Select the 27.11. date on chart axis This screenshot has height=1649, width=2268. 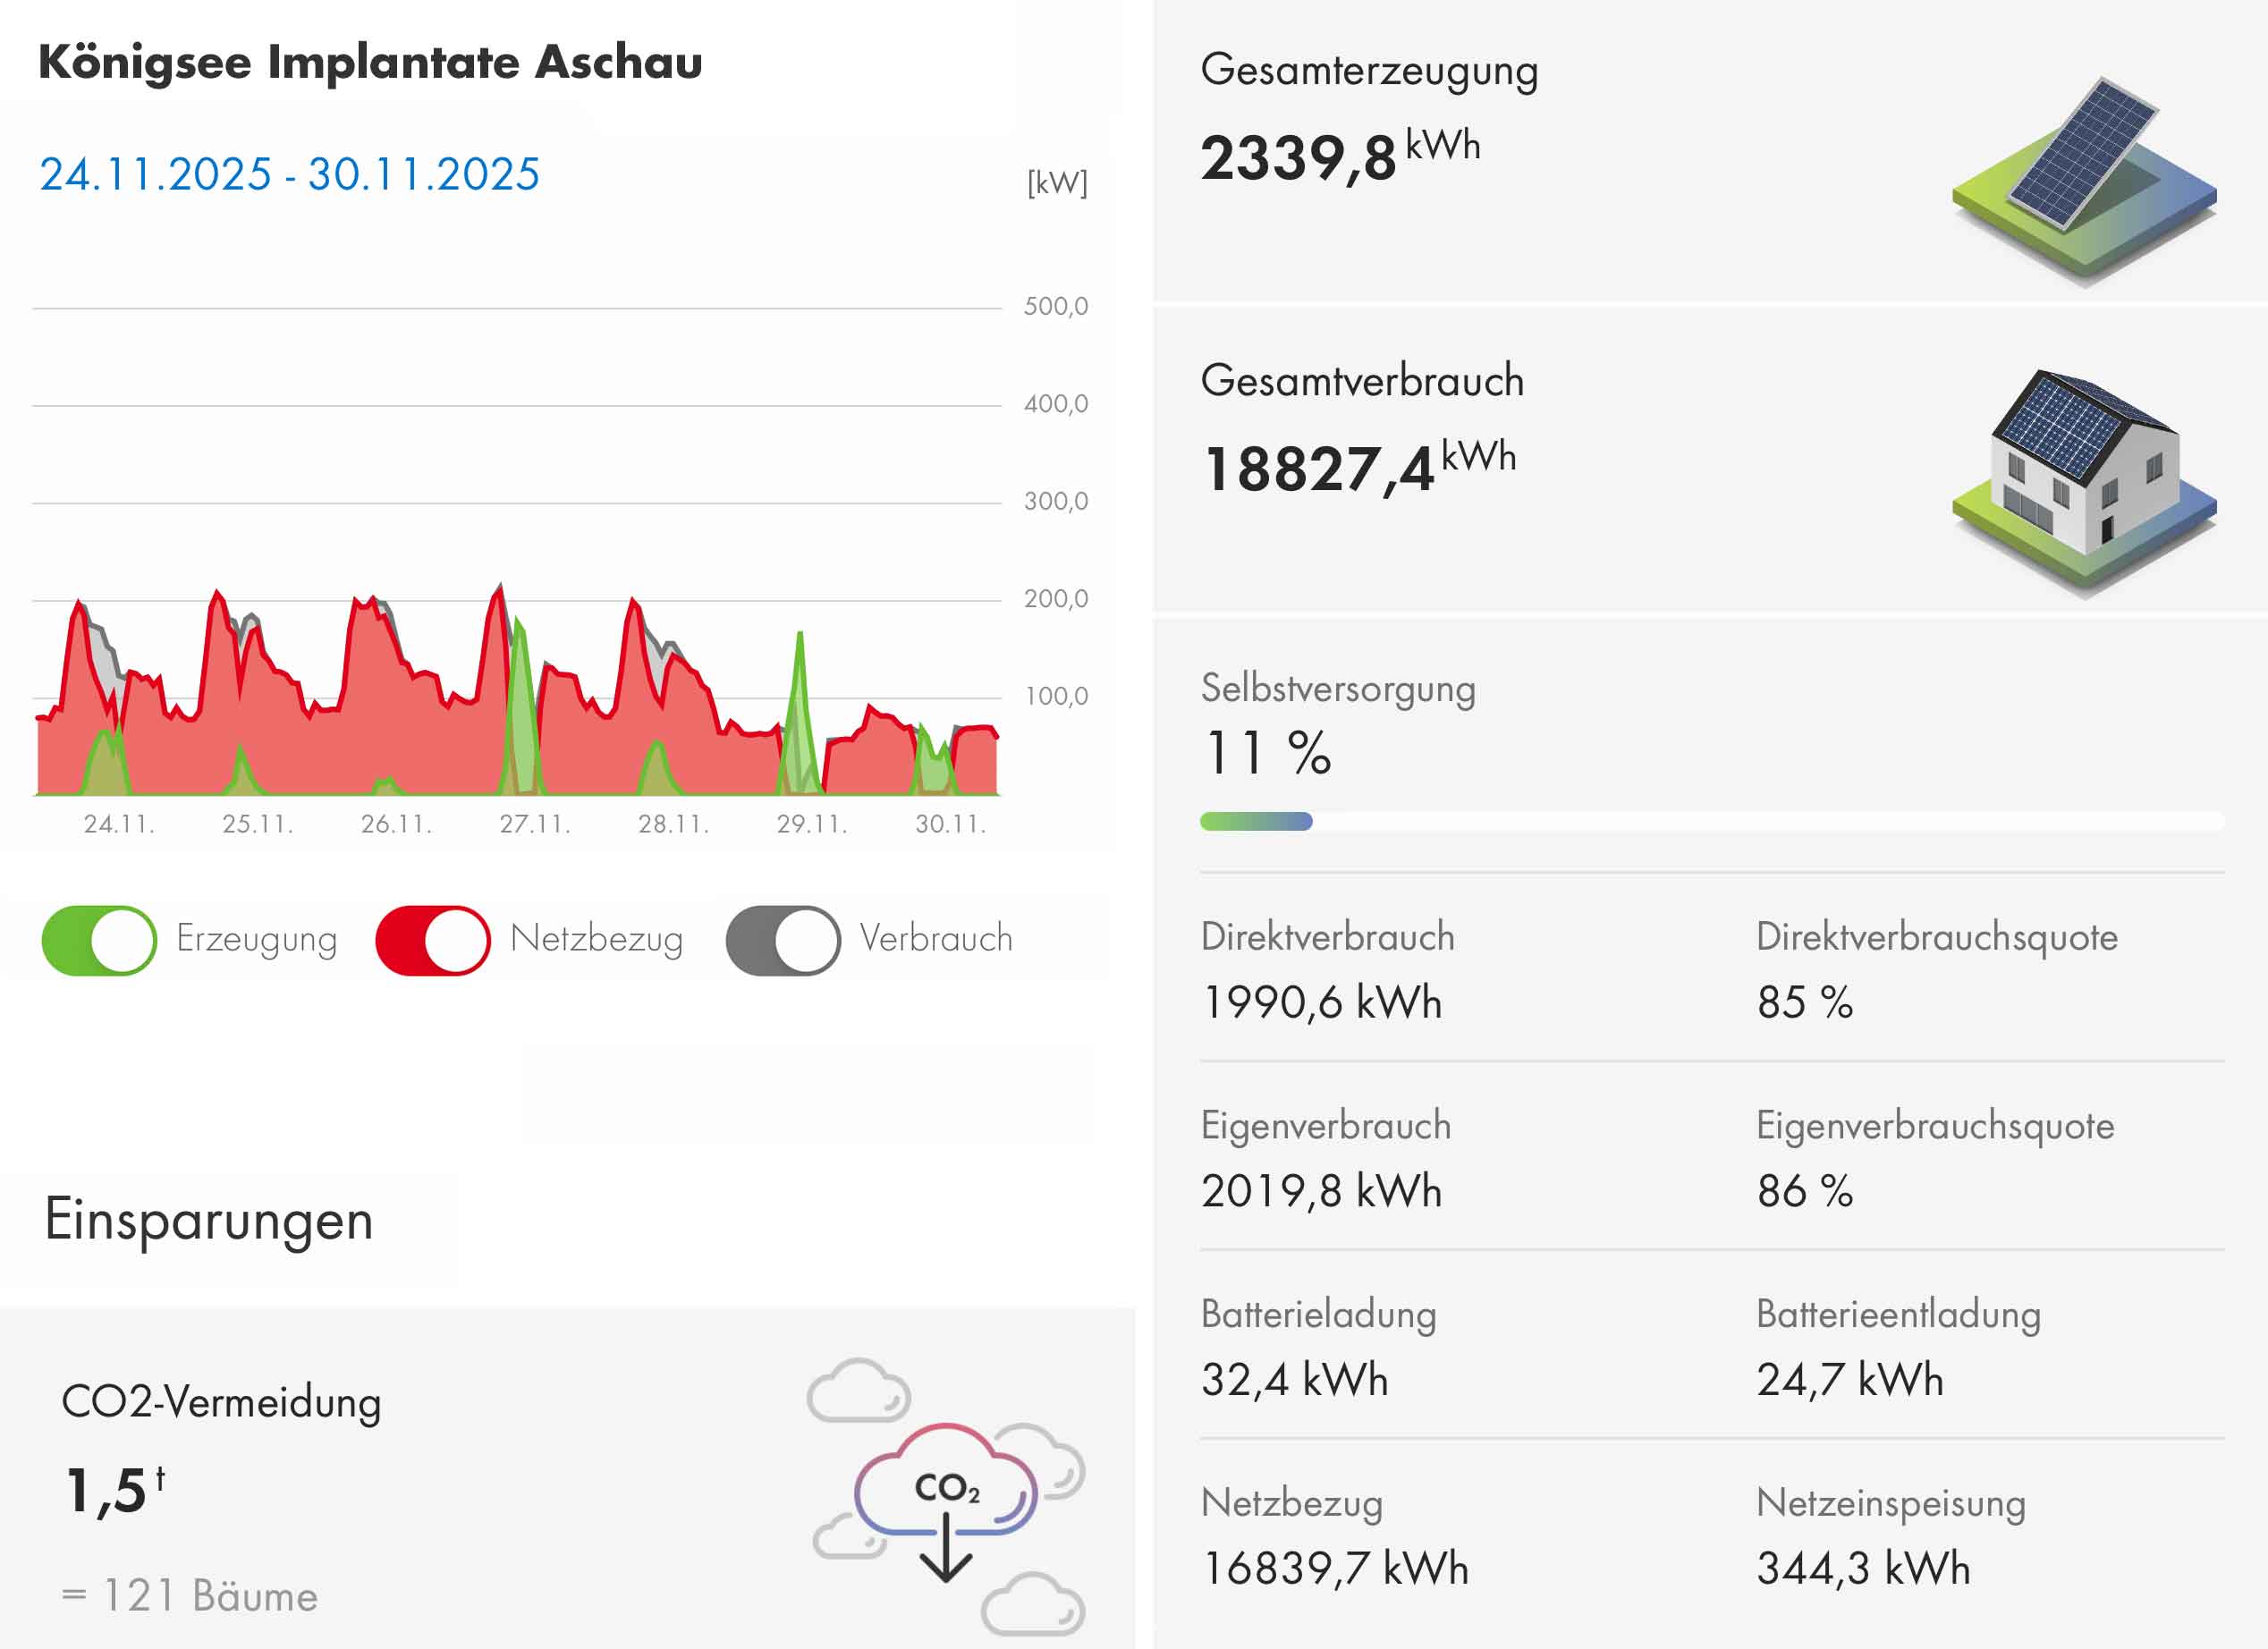(534, 824)
